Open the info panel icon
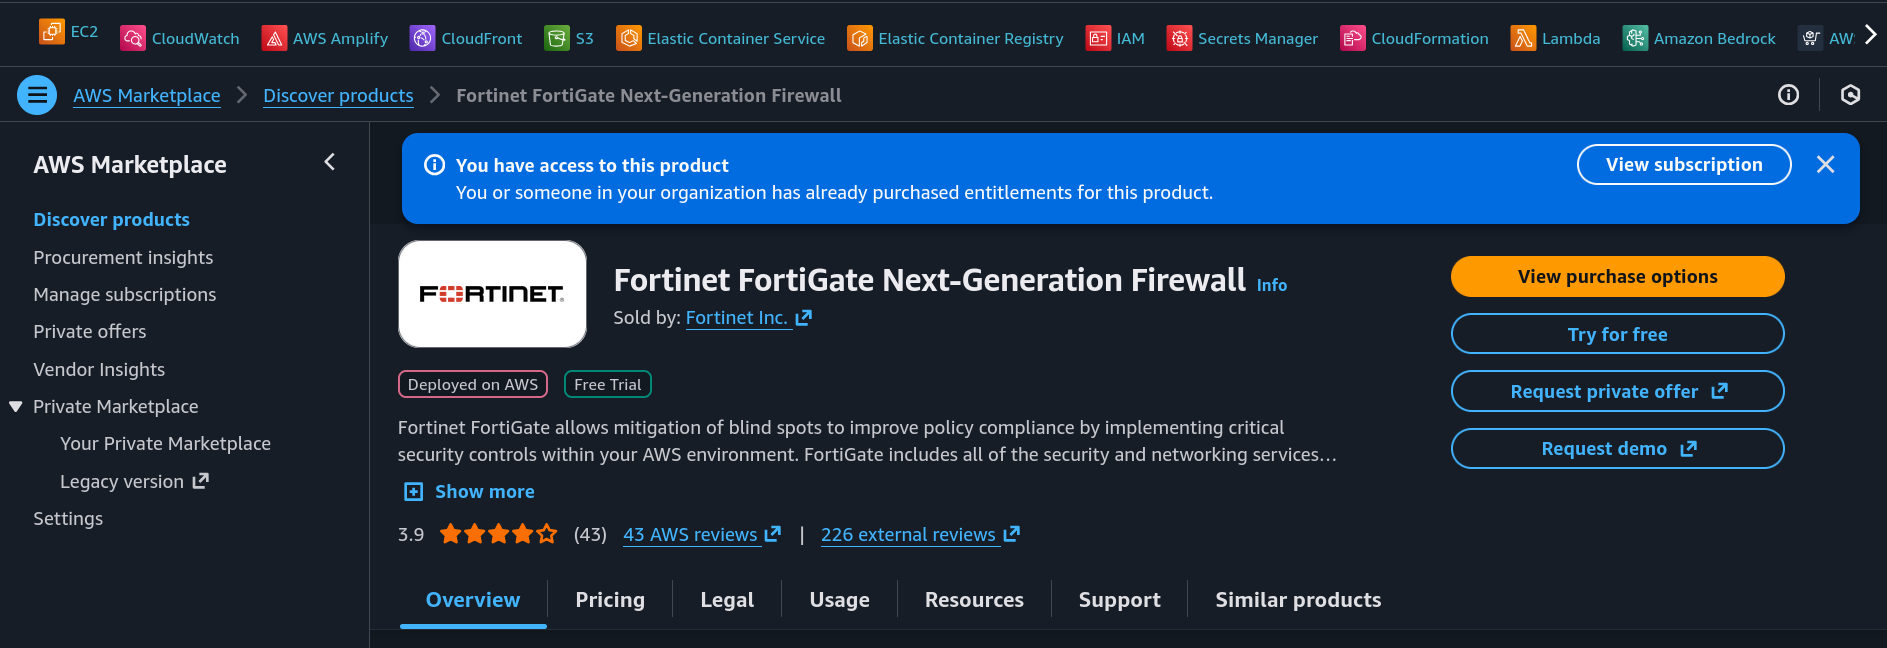 coord(1788,95)
